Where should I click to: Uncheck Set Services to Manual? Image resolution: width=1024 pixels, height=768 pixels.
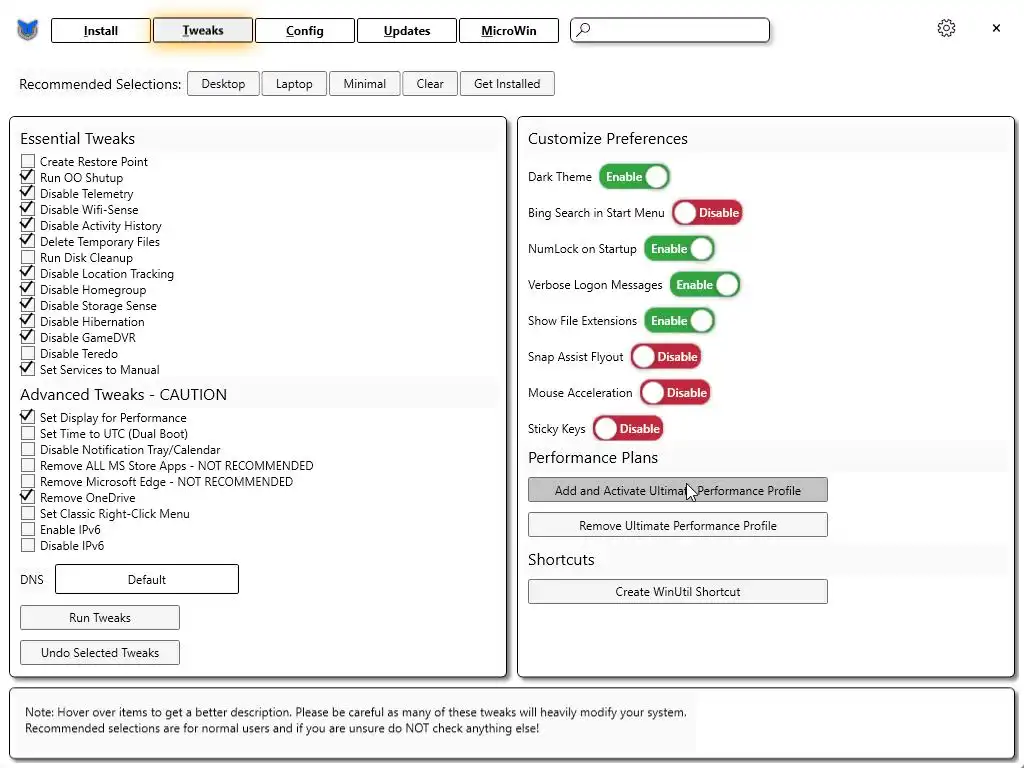(28, 369)
